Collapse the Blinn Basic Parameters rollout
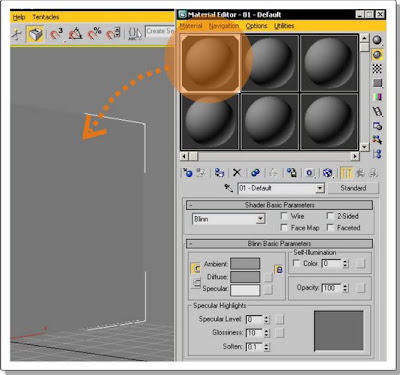Screen dimensions: 400x375 tap(279, 244)
